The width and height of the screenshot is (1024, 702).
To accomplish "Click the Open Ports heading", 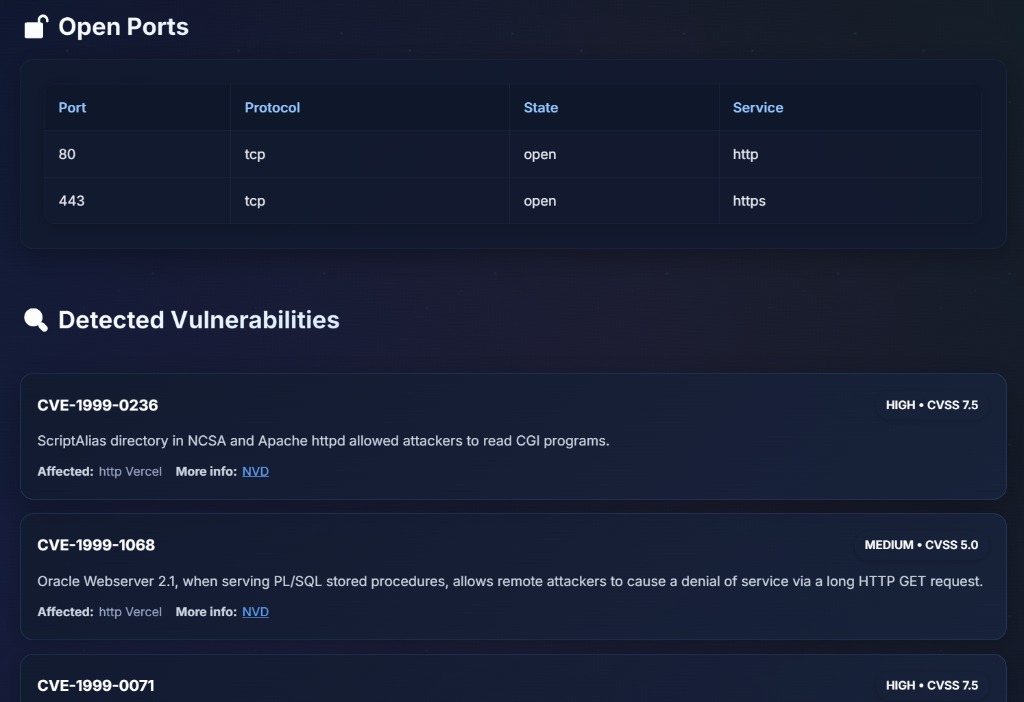I will tap(123, 27).
